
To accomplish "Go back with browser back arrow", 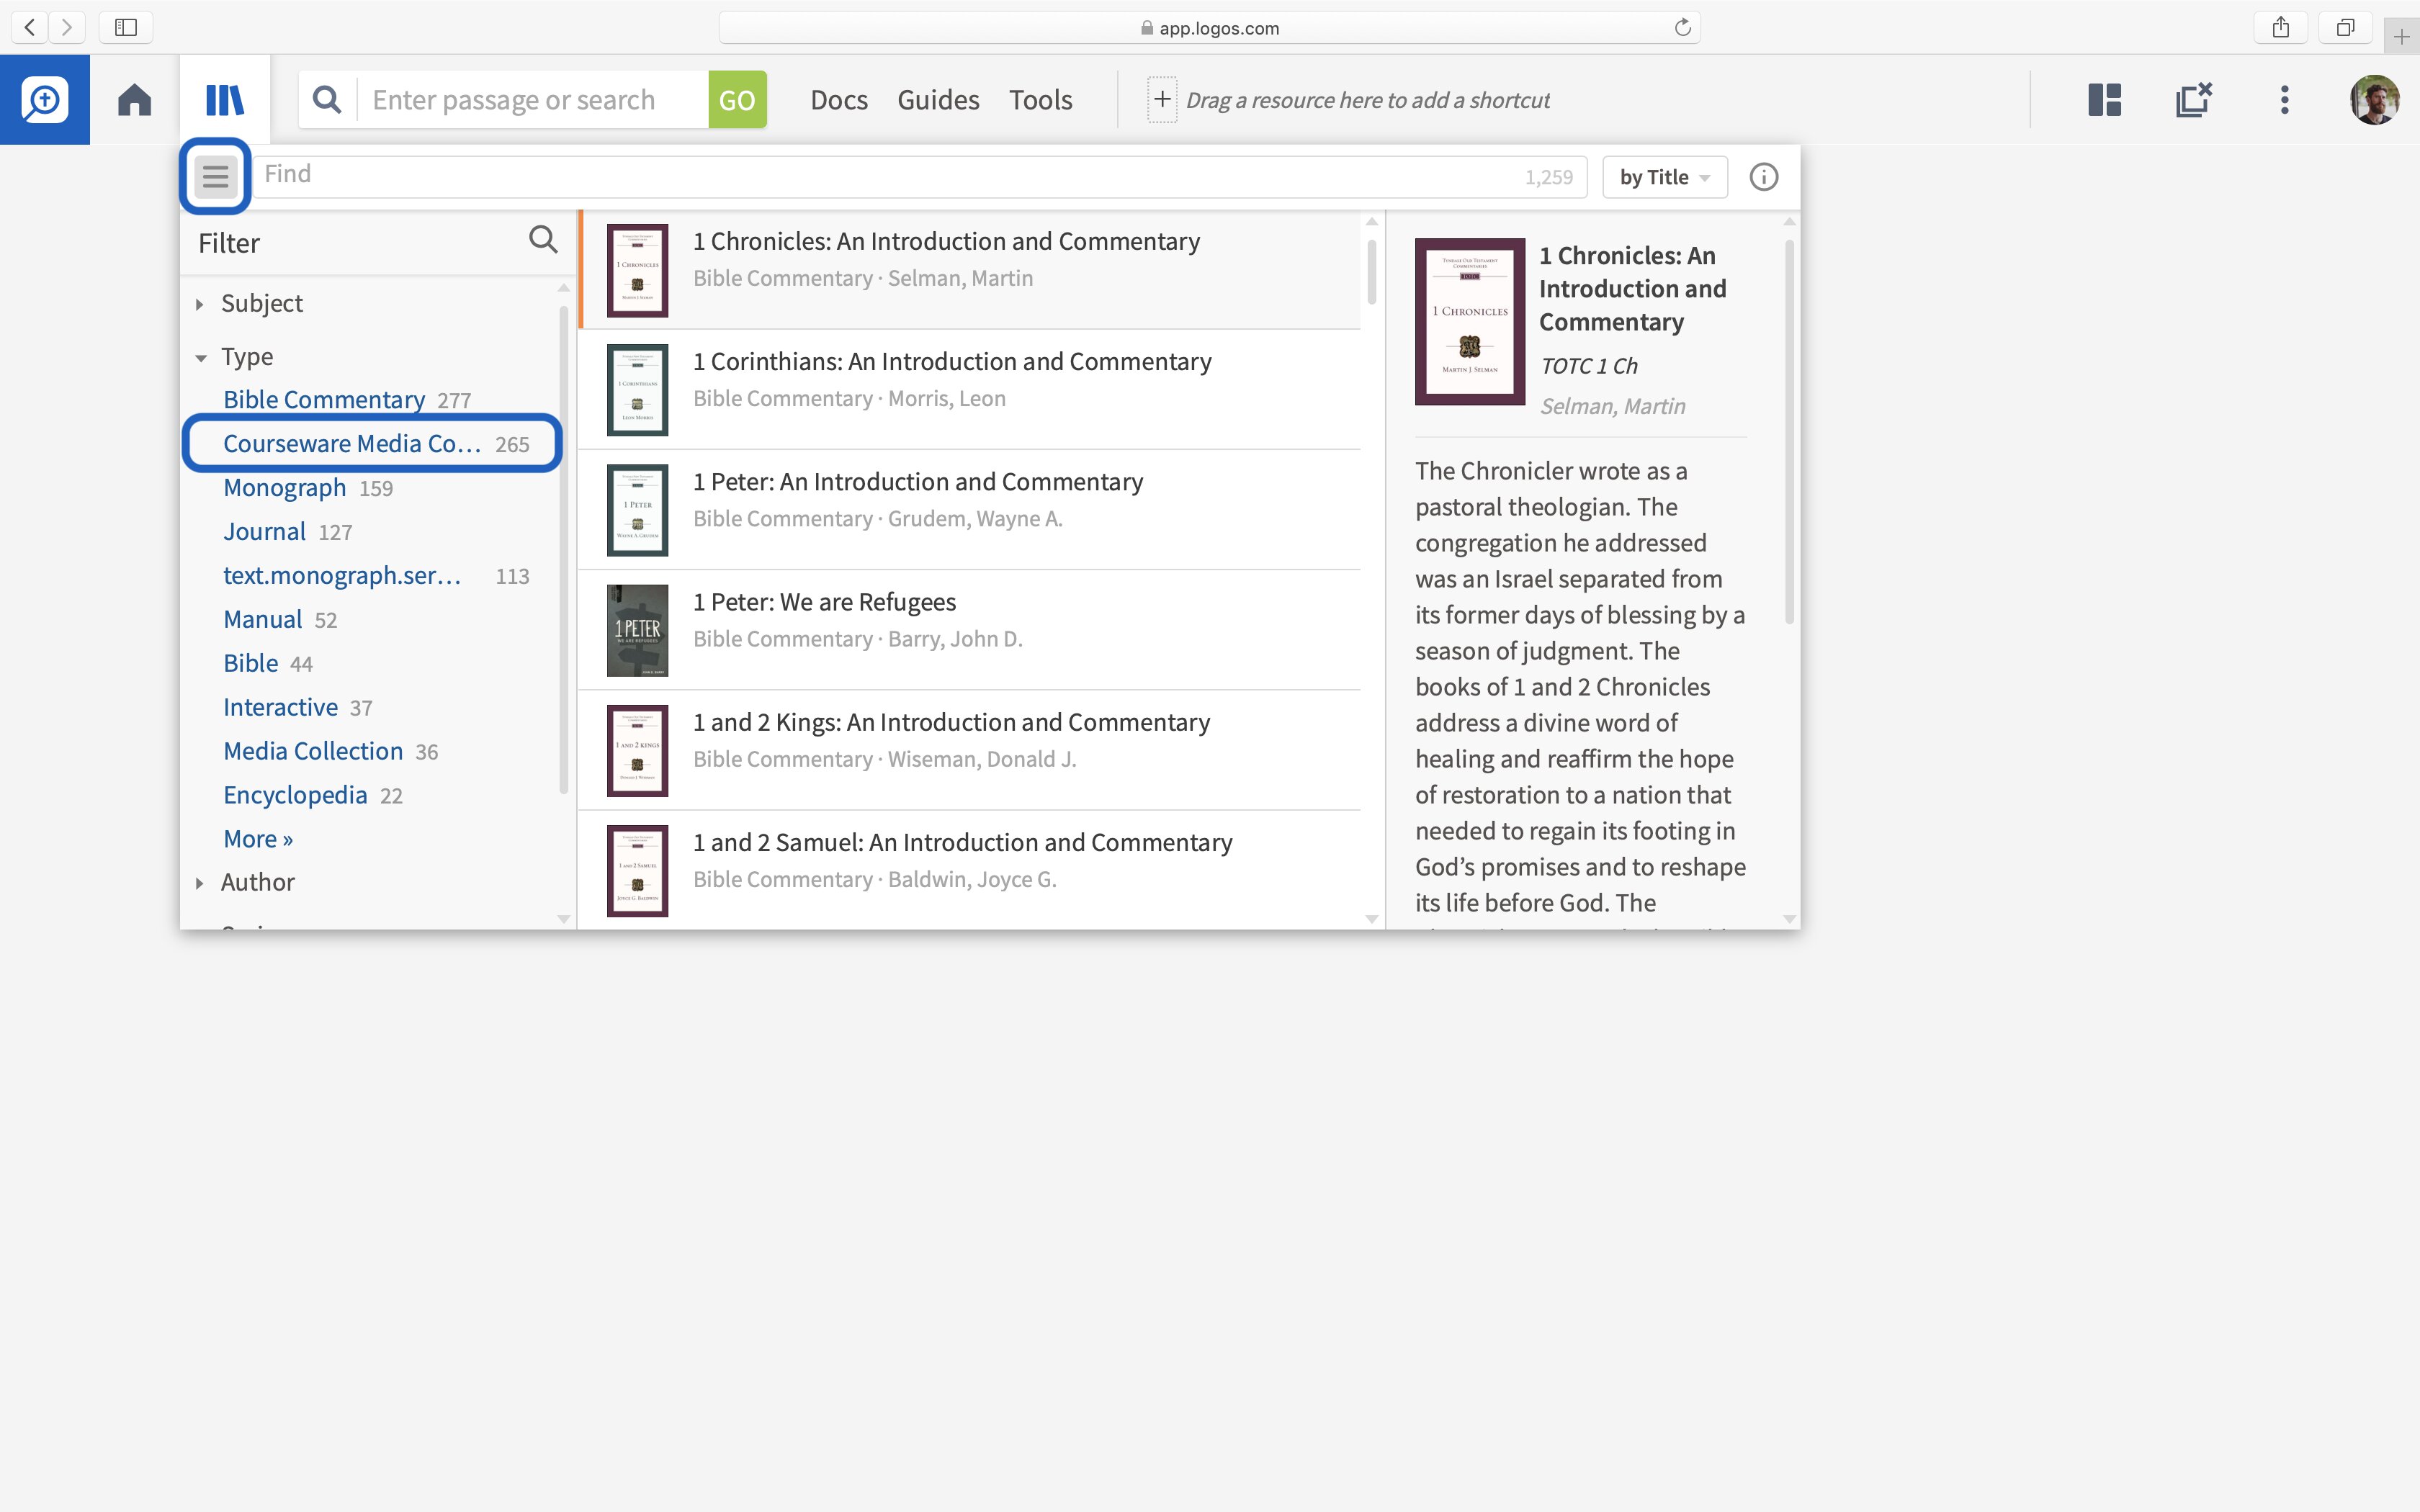I will pyautogui.click(x=30, y=27).
